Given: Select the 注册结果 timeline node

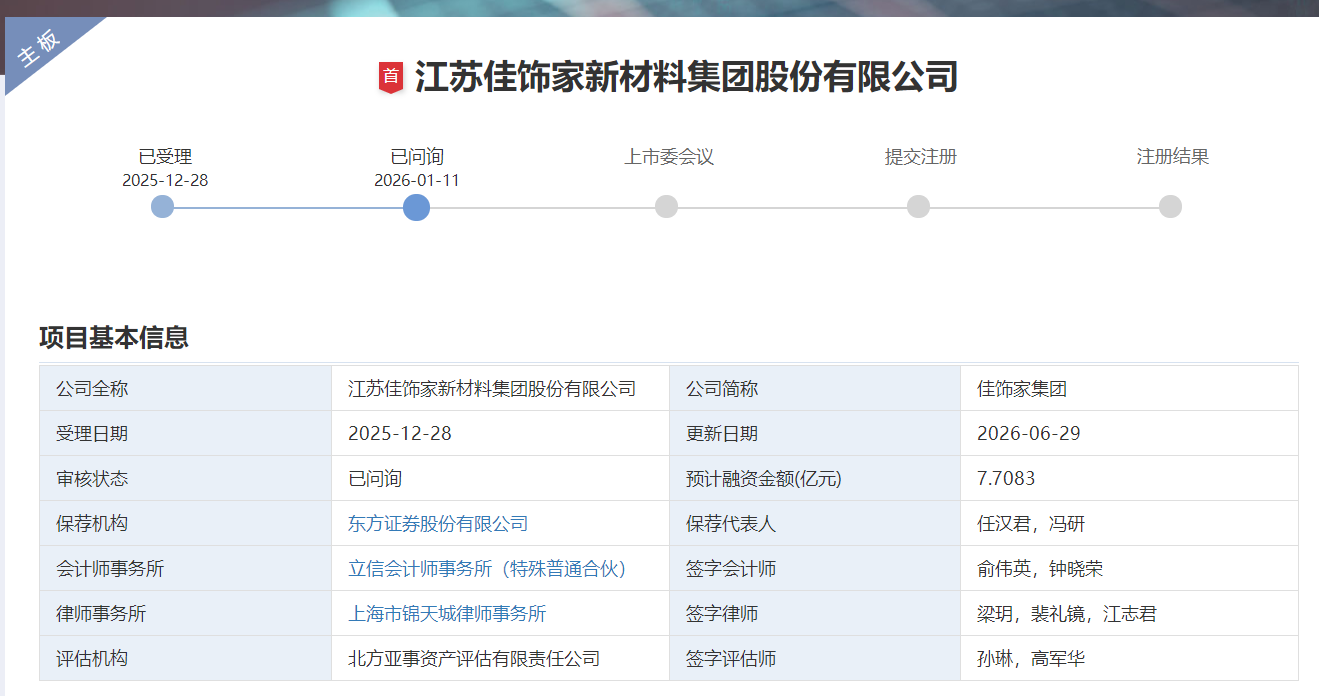Looking at the screenshot, I should point(1170,207).
